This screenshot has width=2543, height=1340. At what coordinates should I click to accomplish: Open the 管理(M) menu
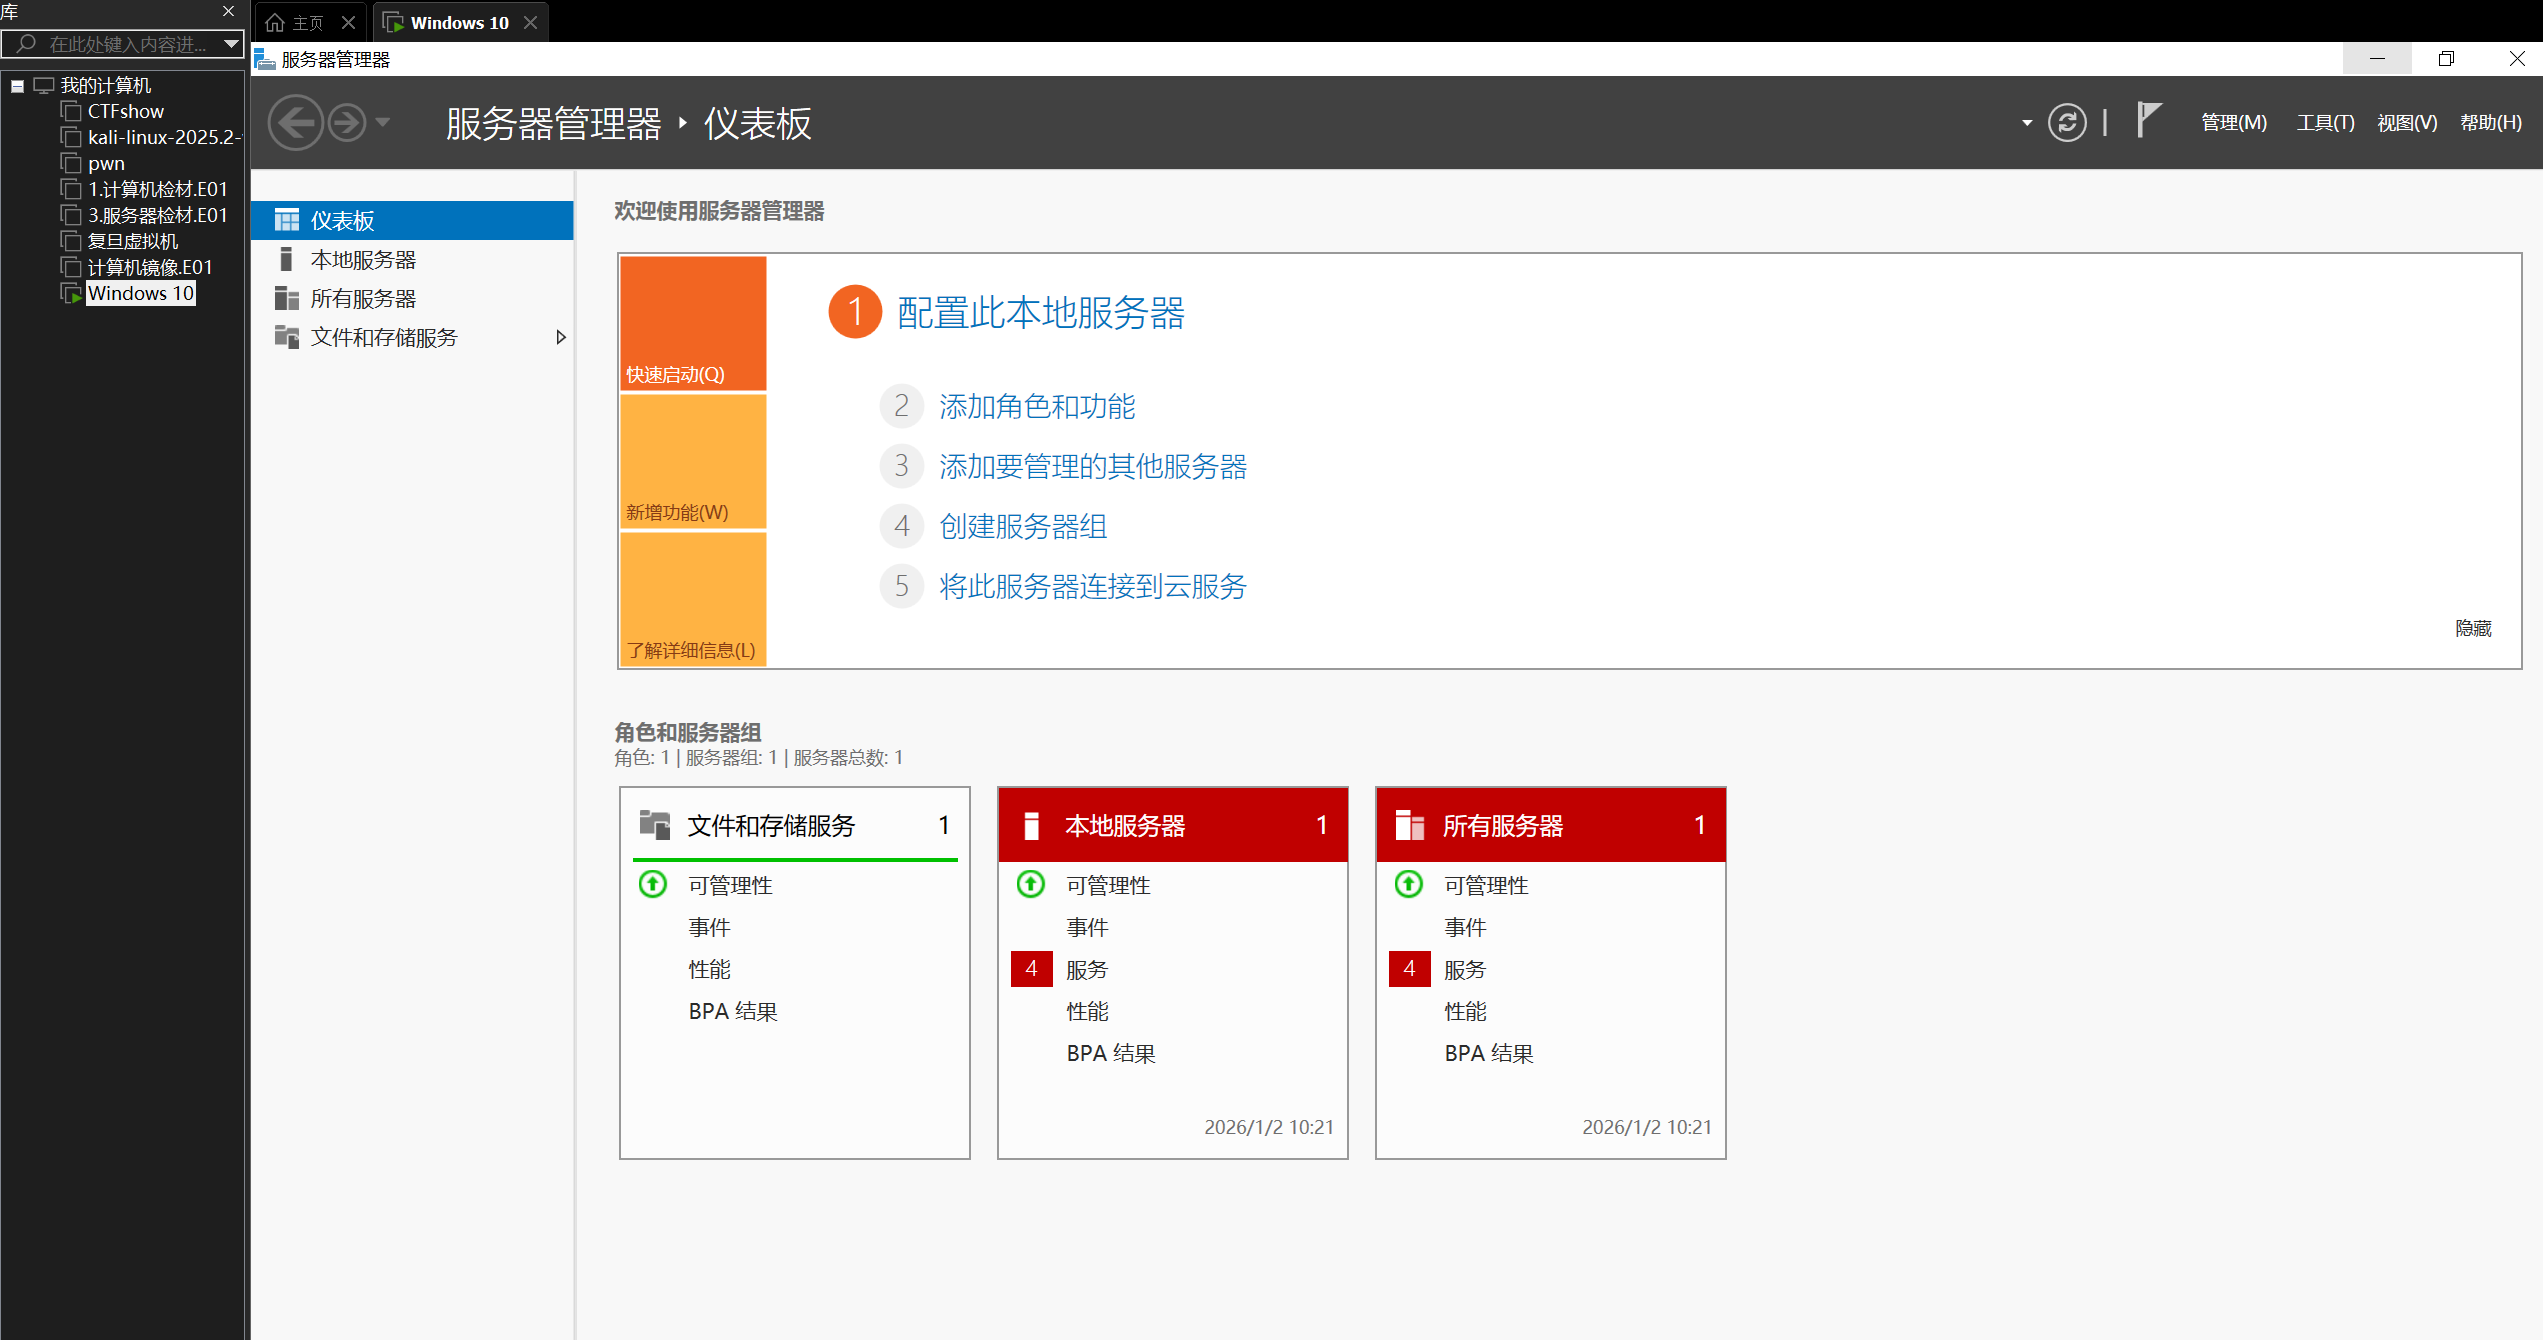(x=2234, y=123)
